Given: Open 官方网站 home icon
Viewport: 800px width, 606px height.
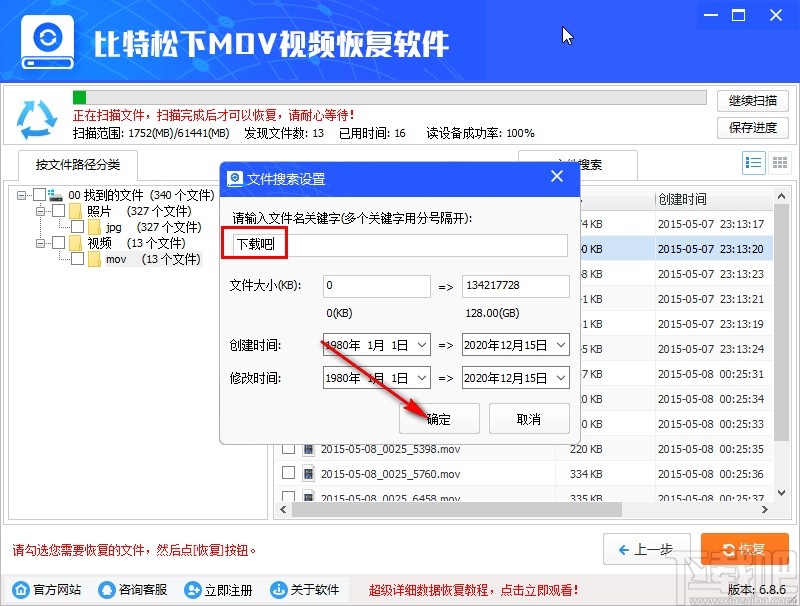Looking at the screenshot, I should 21,590.
